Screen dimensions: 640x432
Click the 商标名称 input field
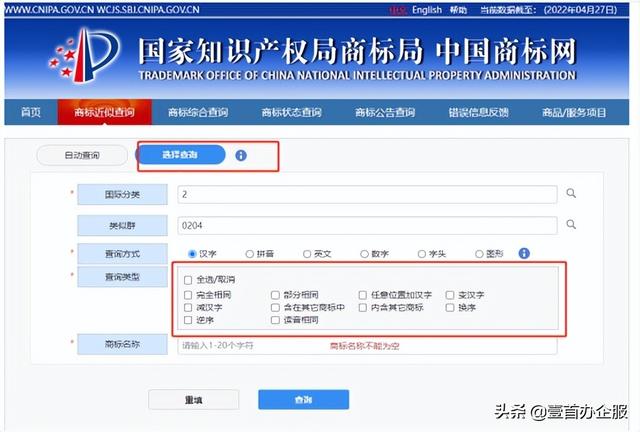(x=367, y=346)
